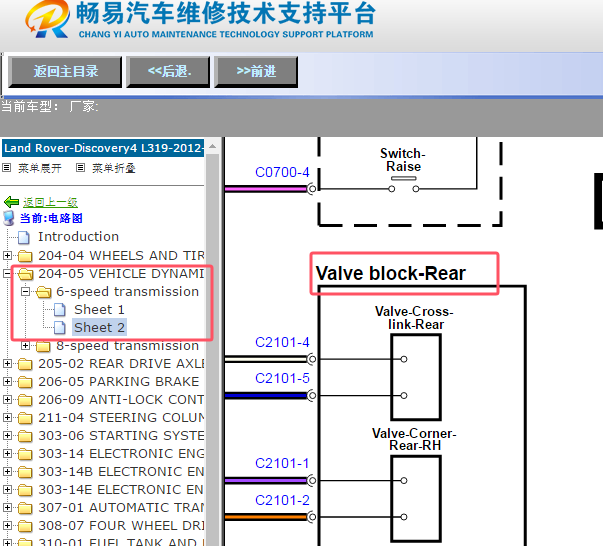Click 206-05 PARKING BRAKE folder icon
Viewport: 603px width, 546px height.
25,382
